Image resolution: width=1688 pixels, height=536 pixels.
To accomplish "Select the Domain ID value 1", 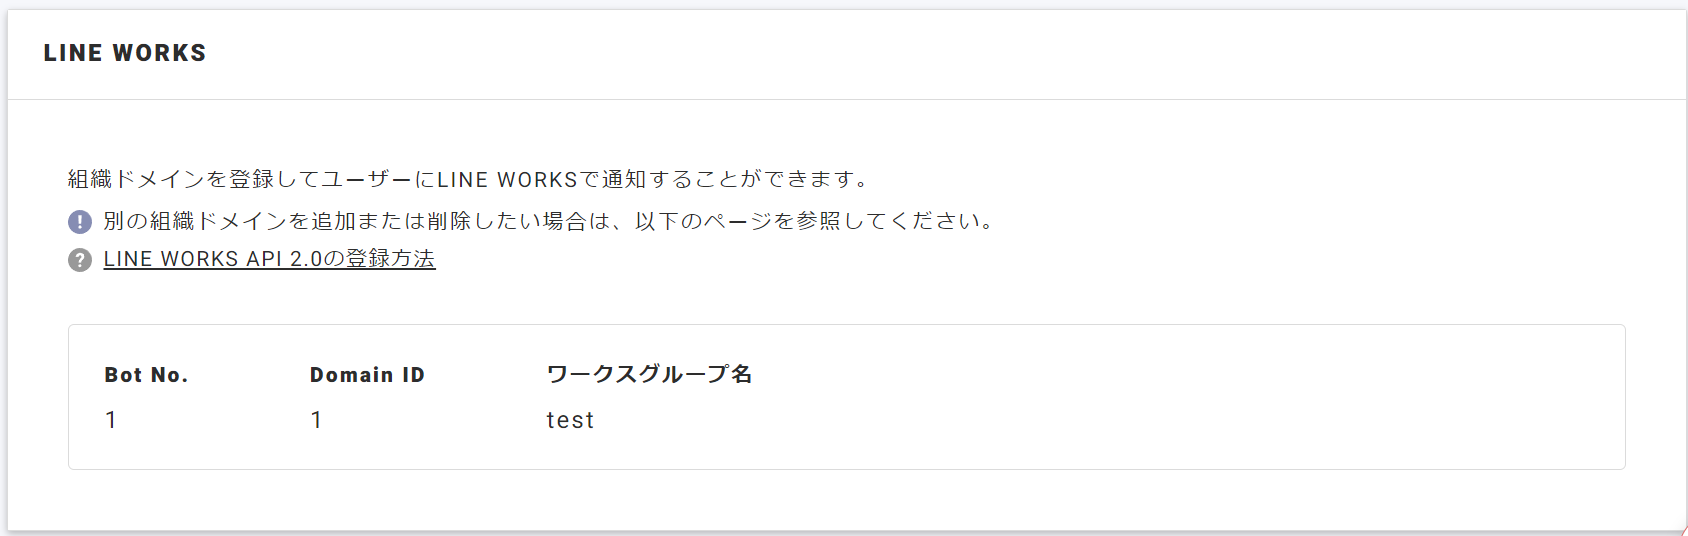I will [x=317, y=420].
